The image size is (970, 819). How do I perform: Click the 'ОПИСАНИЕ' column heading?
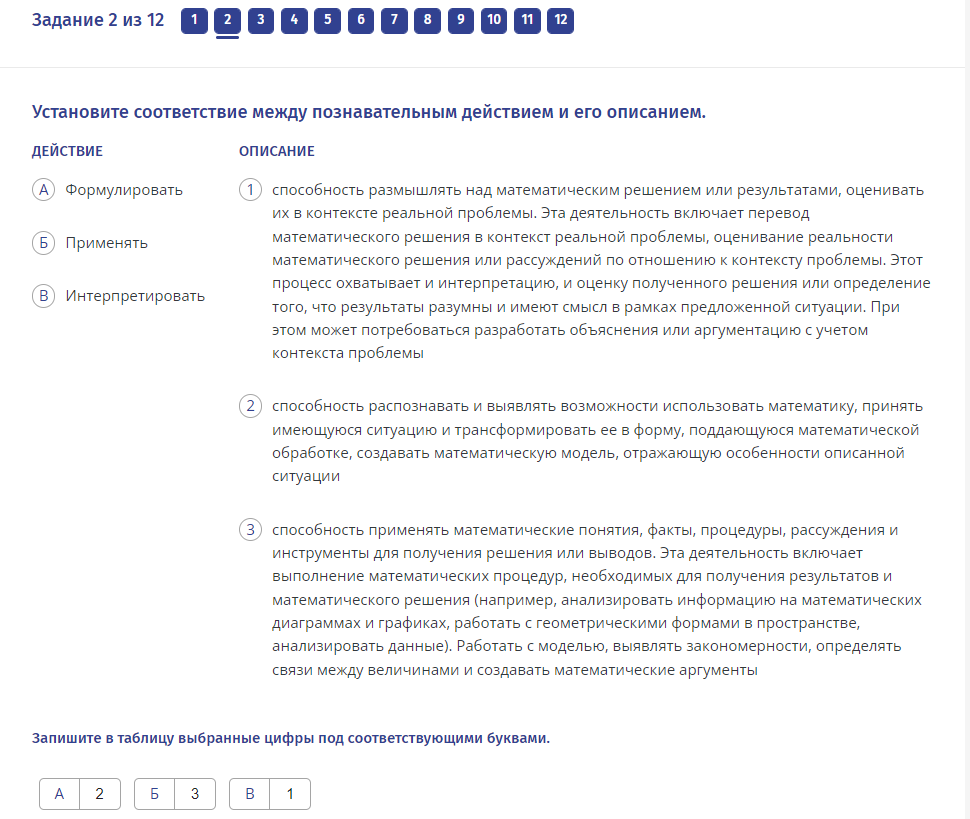click(277, 151)
